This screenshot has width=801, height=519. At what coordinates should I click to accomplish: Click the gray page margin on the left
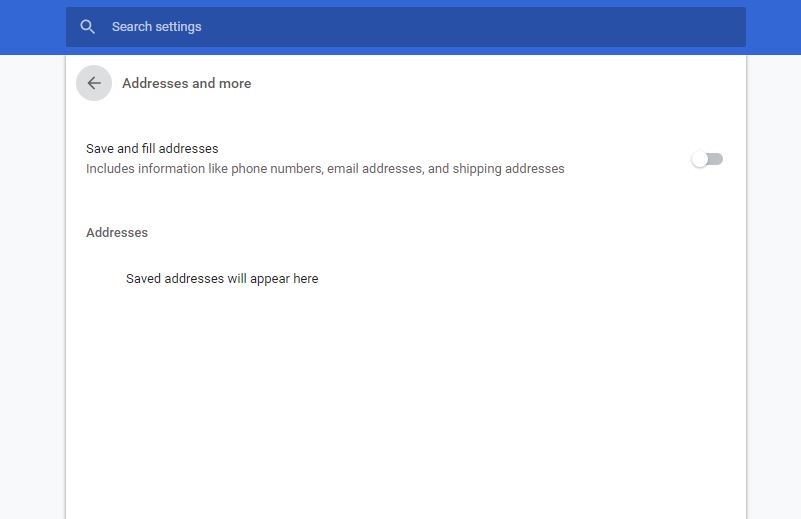click(32, 300)
